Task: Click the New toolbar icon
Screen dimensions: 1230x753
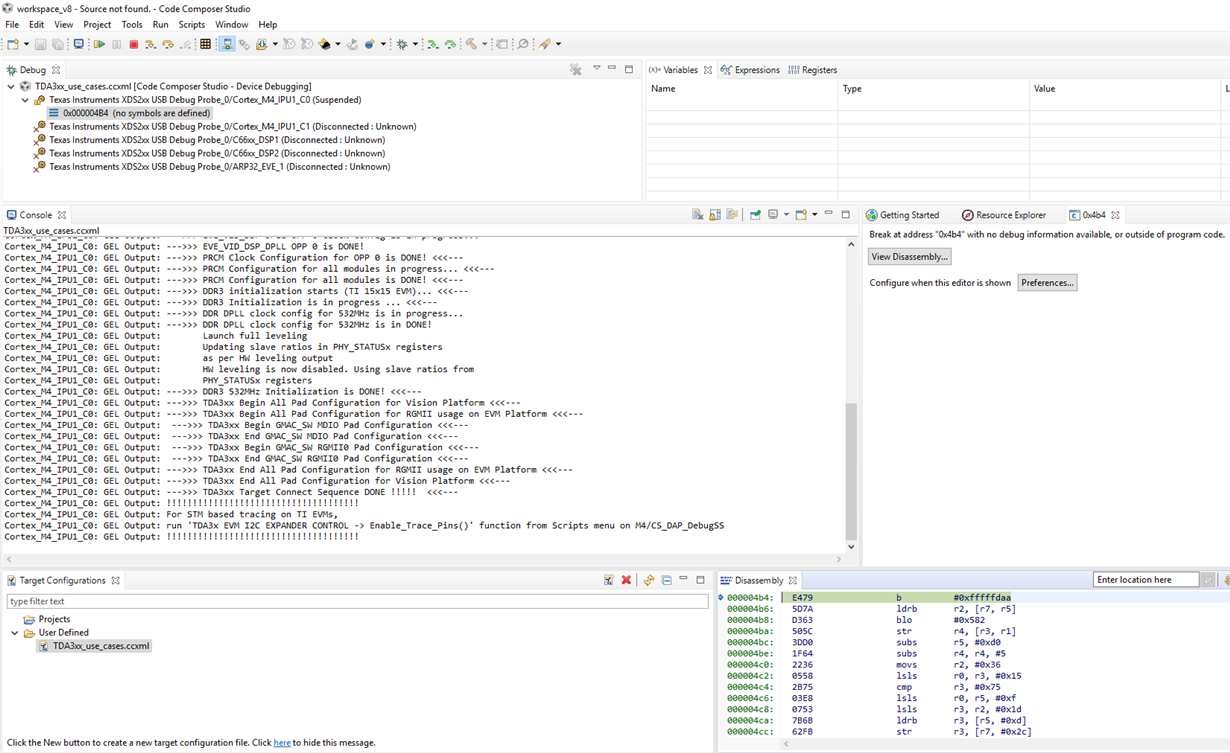Action: [x=12, y=44]
